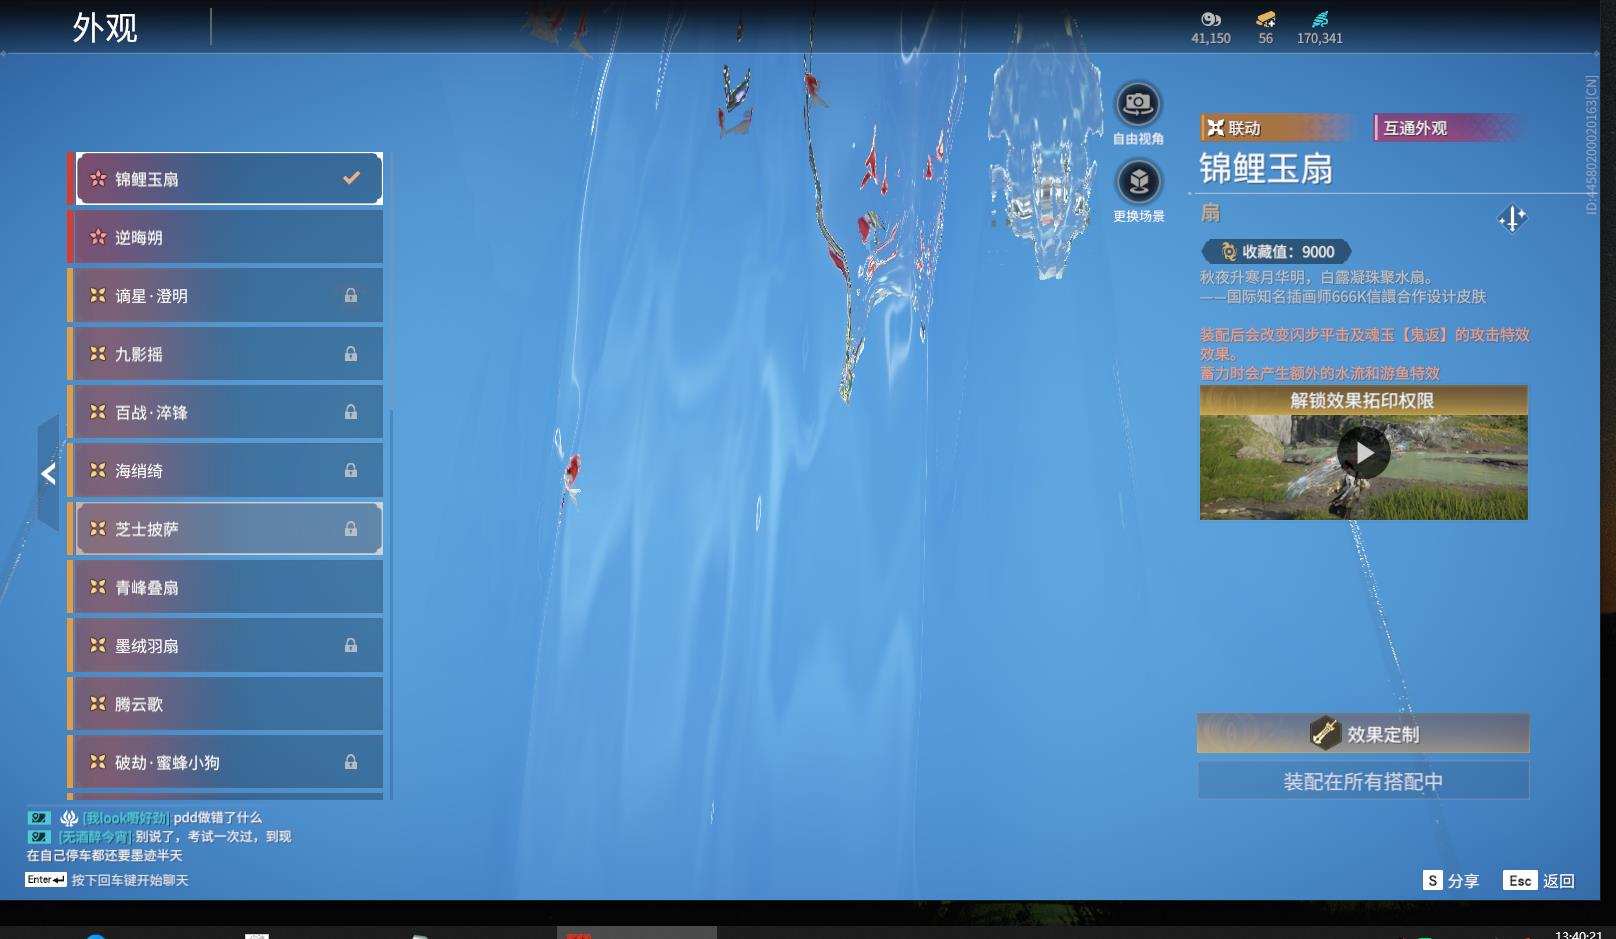Viewport: 1616px width, 939px height.
Task: Click the lock icon on 海绡绮
Action: pyautogui.click(x=351, y=470)
